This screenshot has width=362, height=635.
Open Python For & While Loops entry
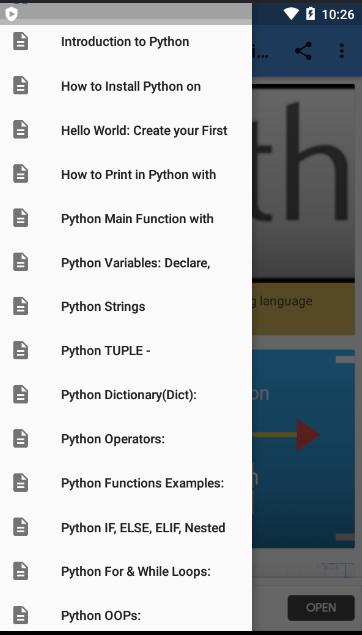[x=126, y=571]
